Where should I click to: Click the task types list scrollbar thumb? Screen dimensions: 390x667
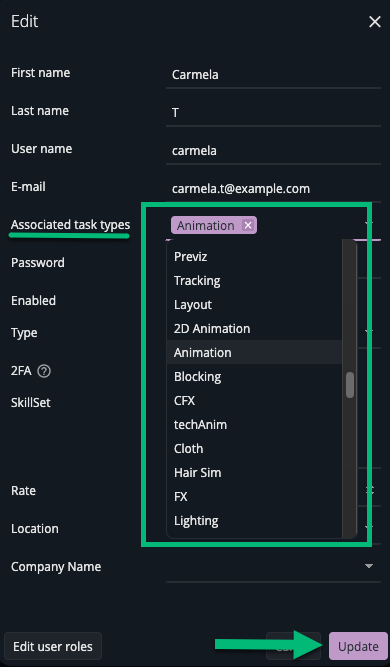coord(350,385)
